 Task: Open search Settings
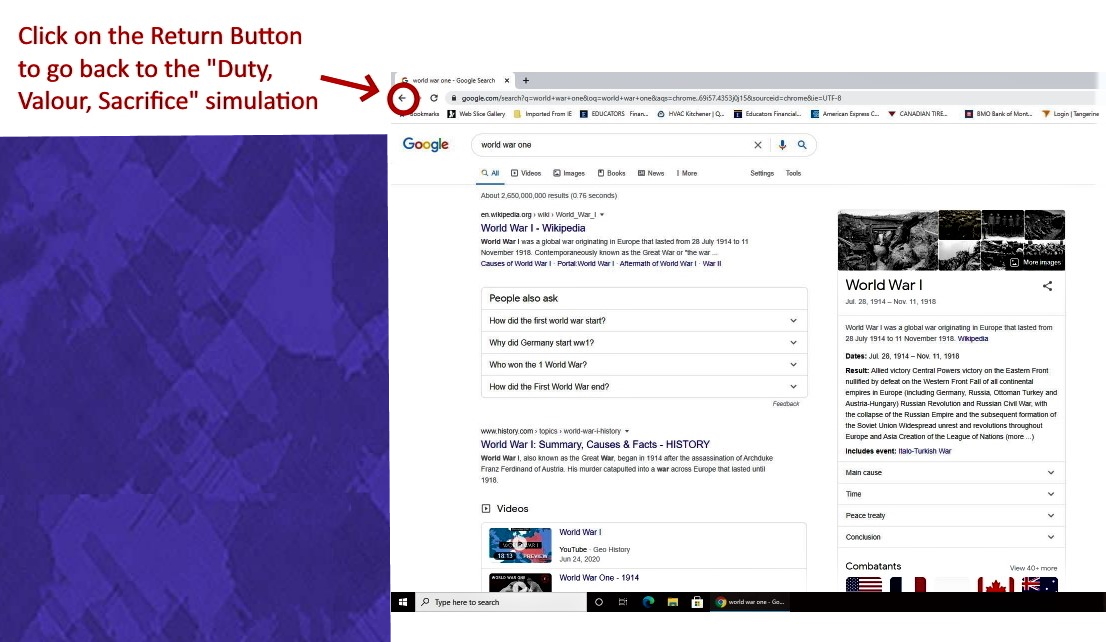tap(762, 173)
